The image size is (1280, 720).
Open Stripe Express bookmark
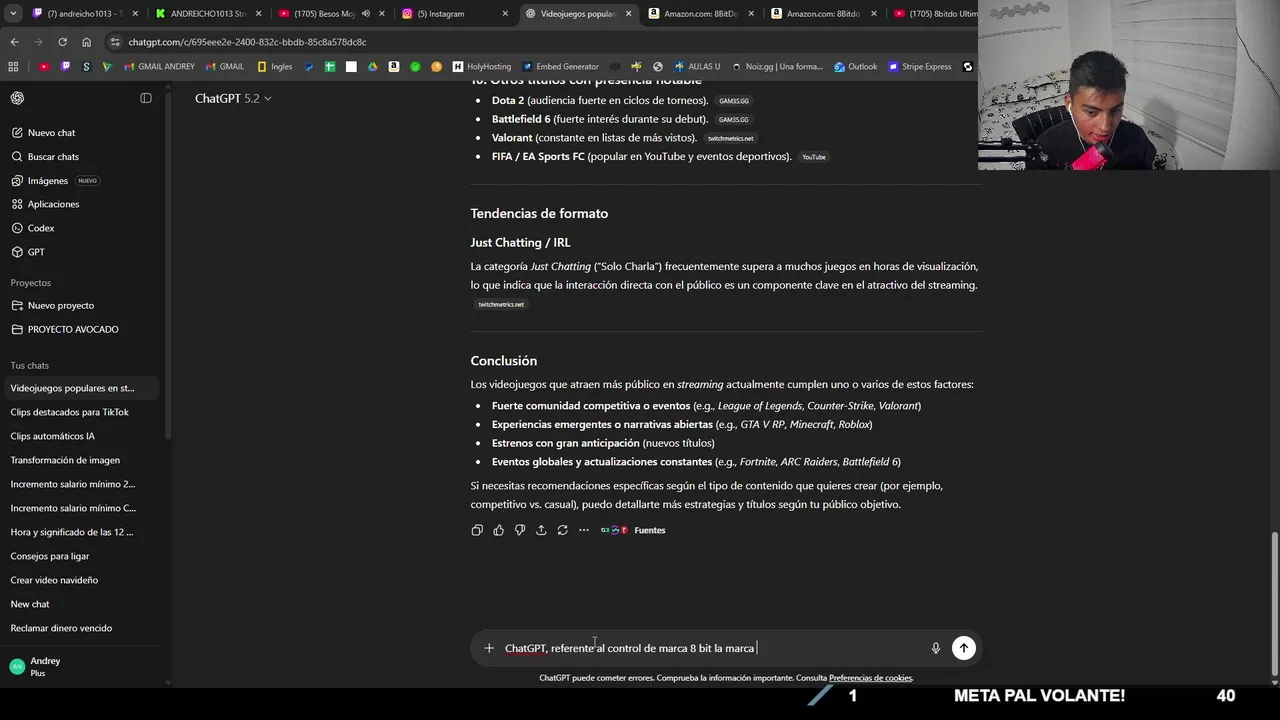click(x=920, y=67)
